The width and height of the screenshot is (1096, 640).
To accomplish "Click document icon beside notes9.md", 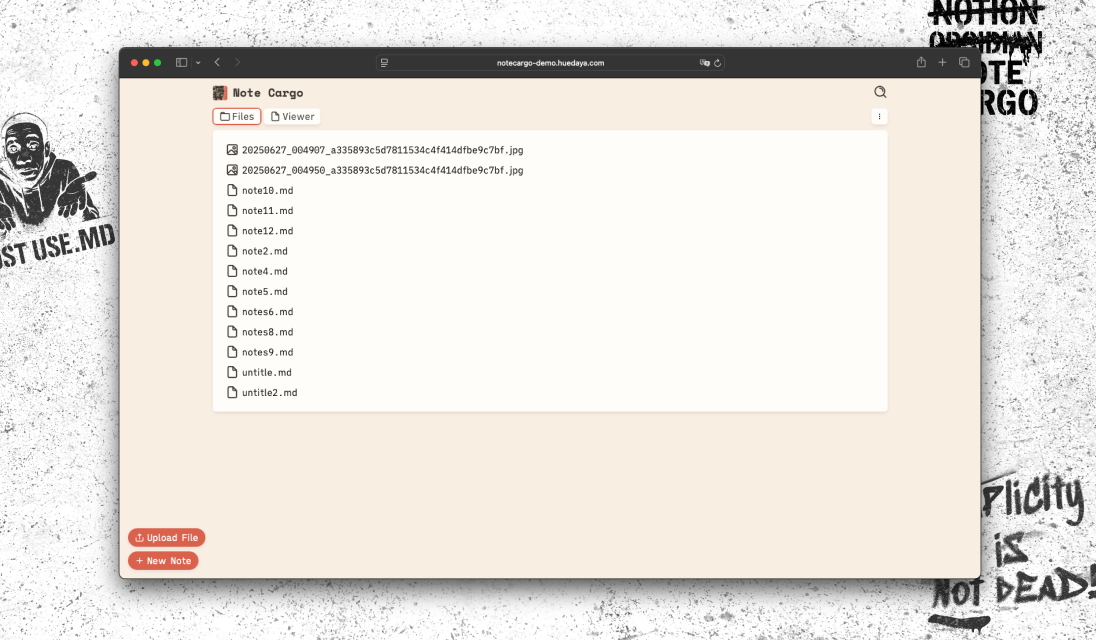I will pos(232,352).
